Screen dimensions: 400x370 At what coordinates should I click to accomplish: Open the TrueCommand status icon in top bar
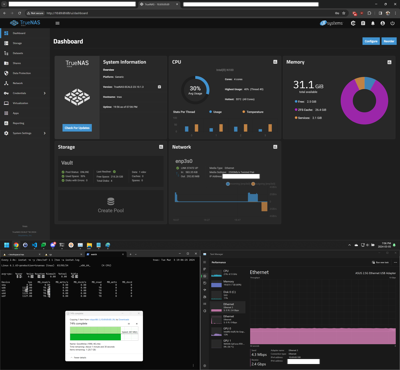coord(353,23)
